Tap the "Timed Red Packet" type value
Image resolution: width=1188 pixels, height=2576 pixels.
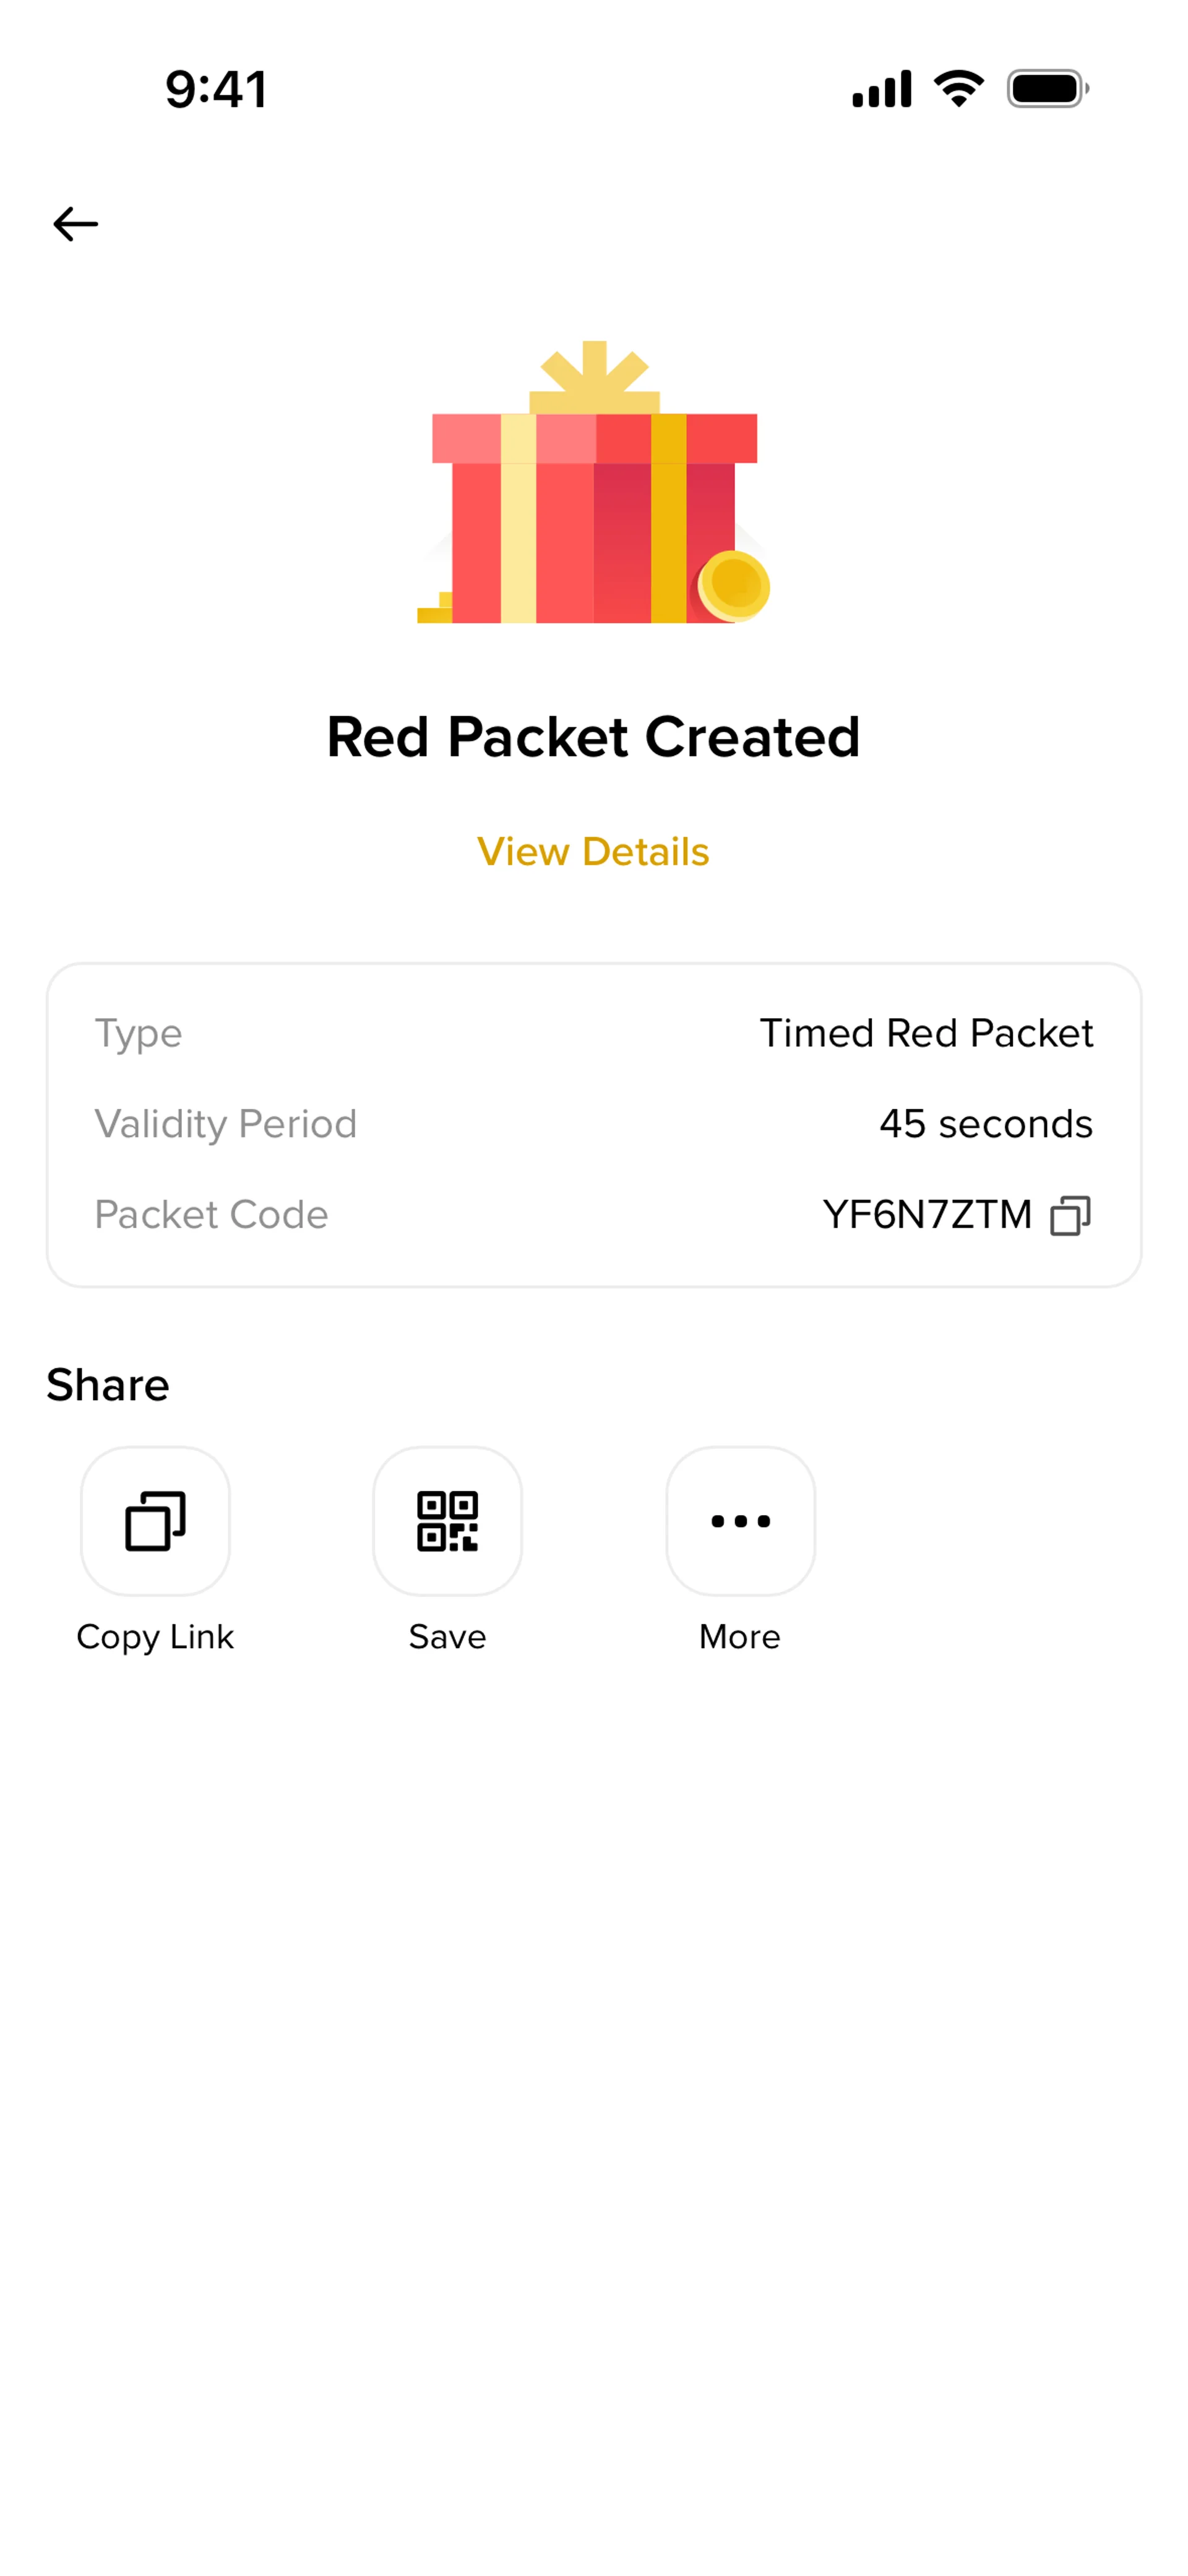click(926, 1033)
